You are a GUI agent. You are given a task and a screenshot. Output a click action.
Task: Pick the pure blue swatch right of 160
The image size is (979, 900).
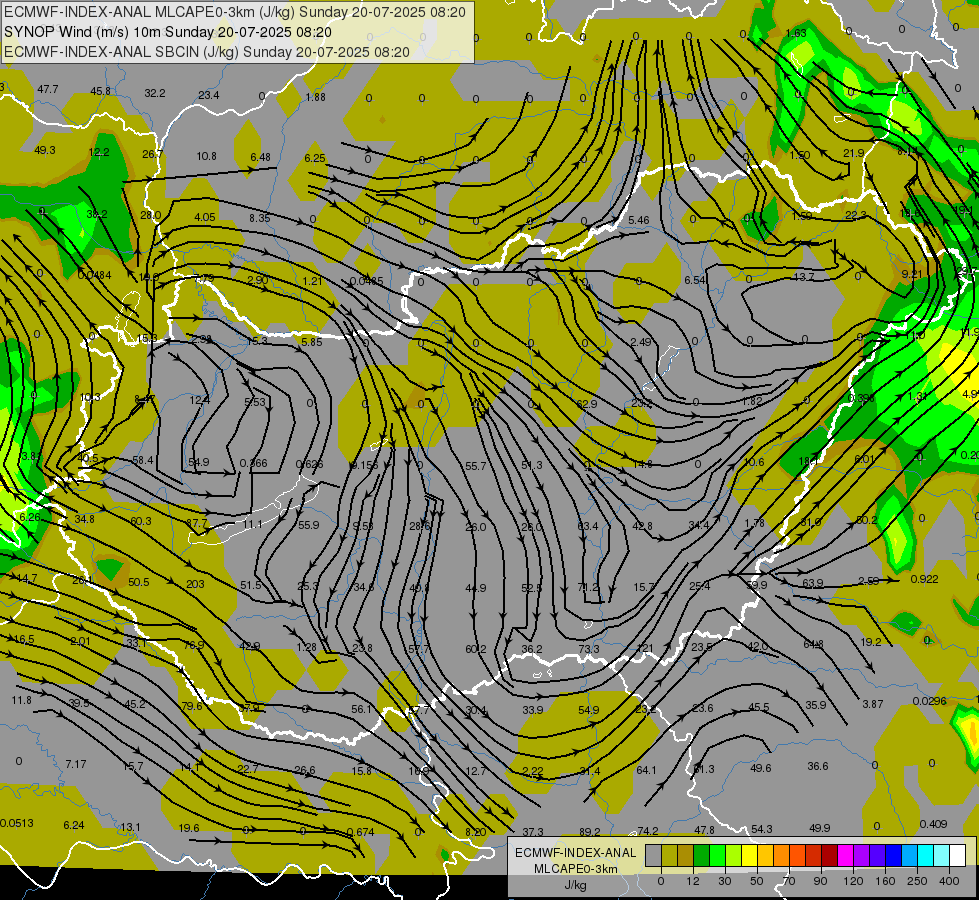[893, 855]
